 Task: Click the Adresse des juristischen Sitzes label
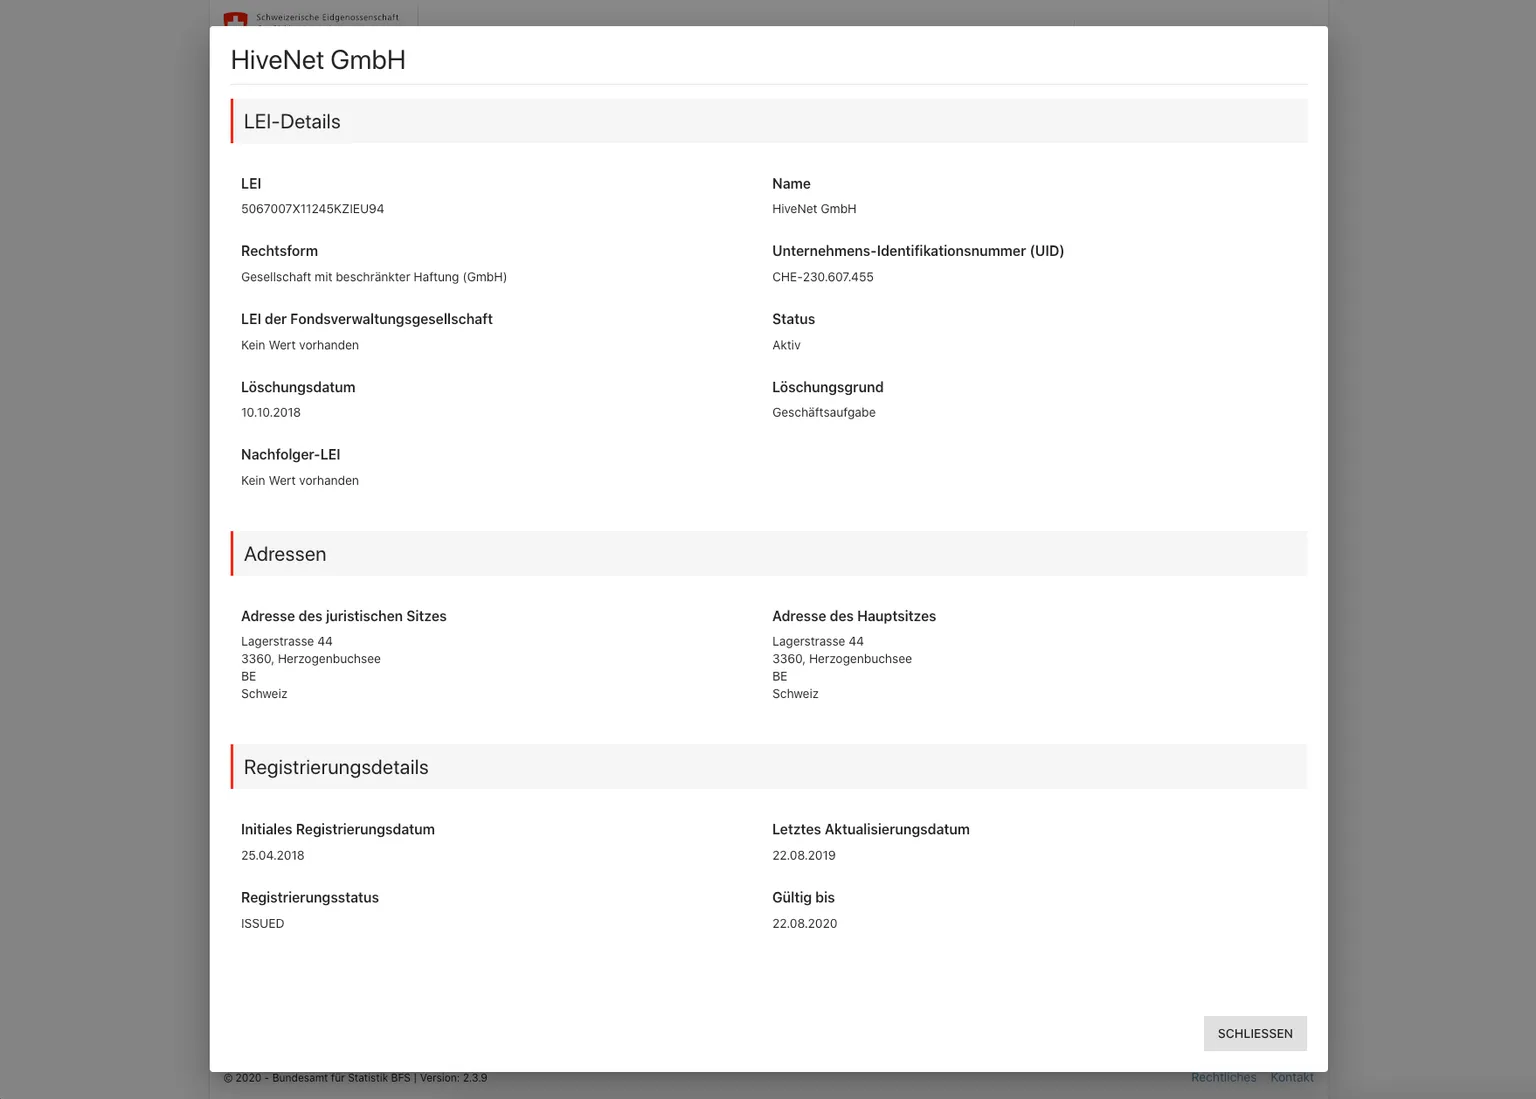(x=343, y=616)
